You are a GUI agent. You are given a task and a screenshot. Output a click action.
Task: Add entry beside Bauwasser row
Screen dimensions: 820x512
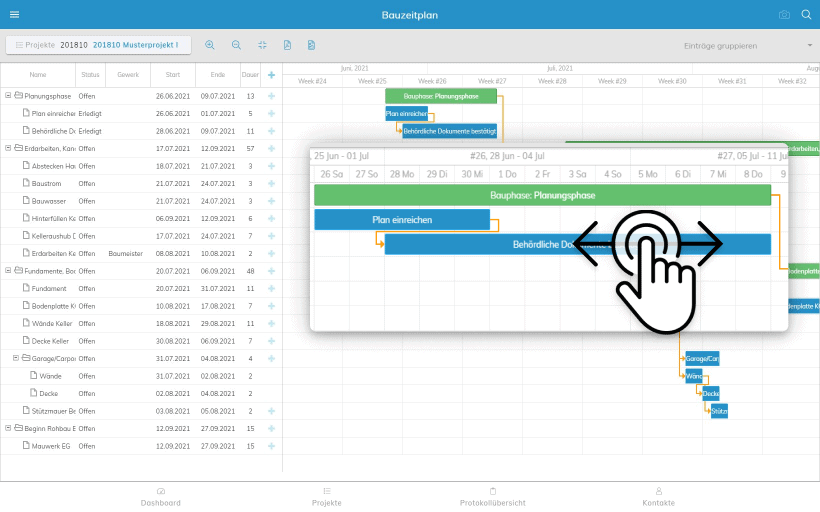[271, 201]
